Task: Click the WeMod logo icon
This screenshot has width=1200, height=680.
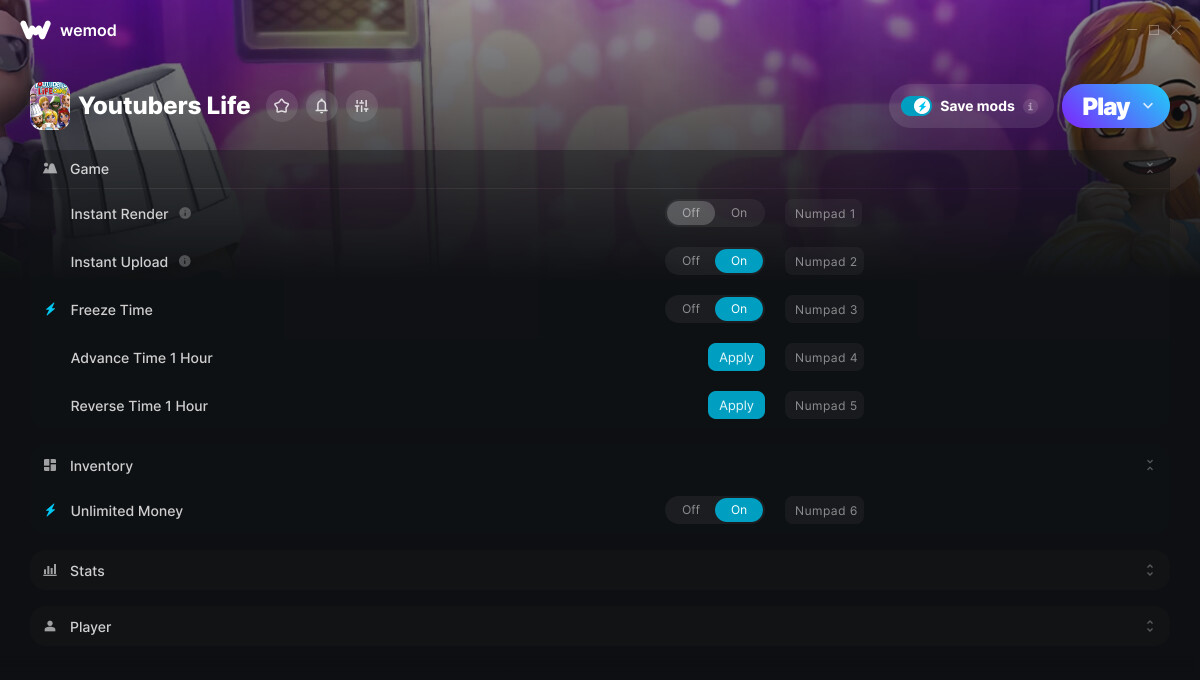Action: point(35,30)
